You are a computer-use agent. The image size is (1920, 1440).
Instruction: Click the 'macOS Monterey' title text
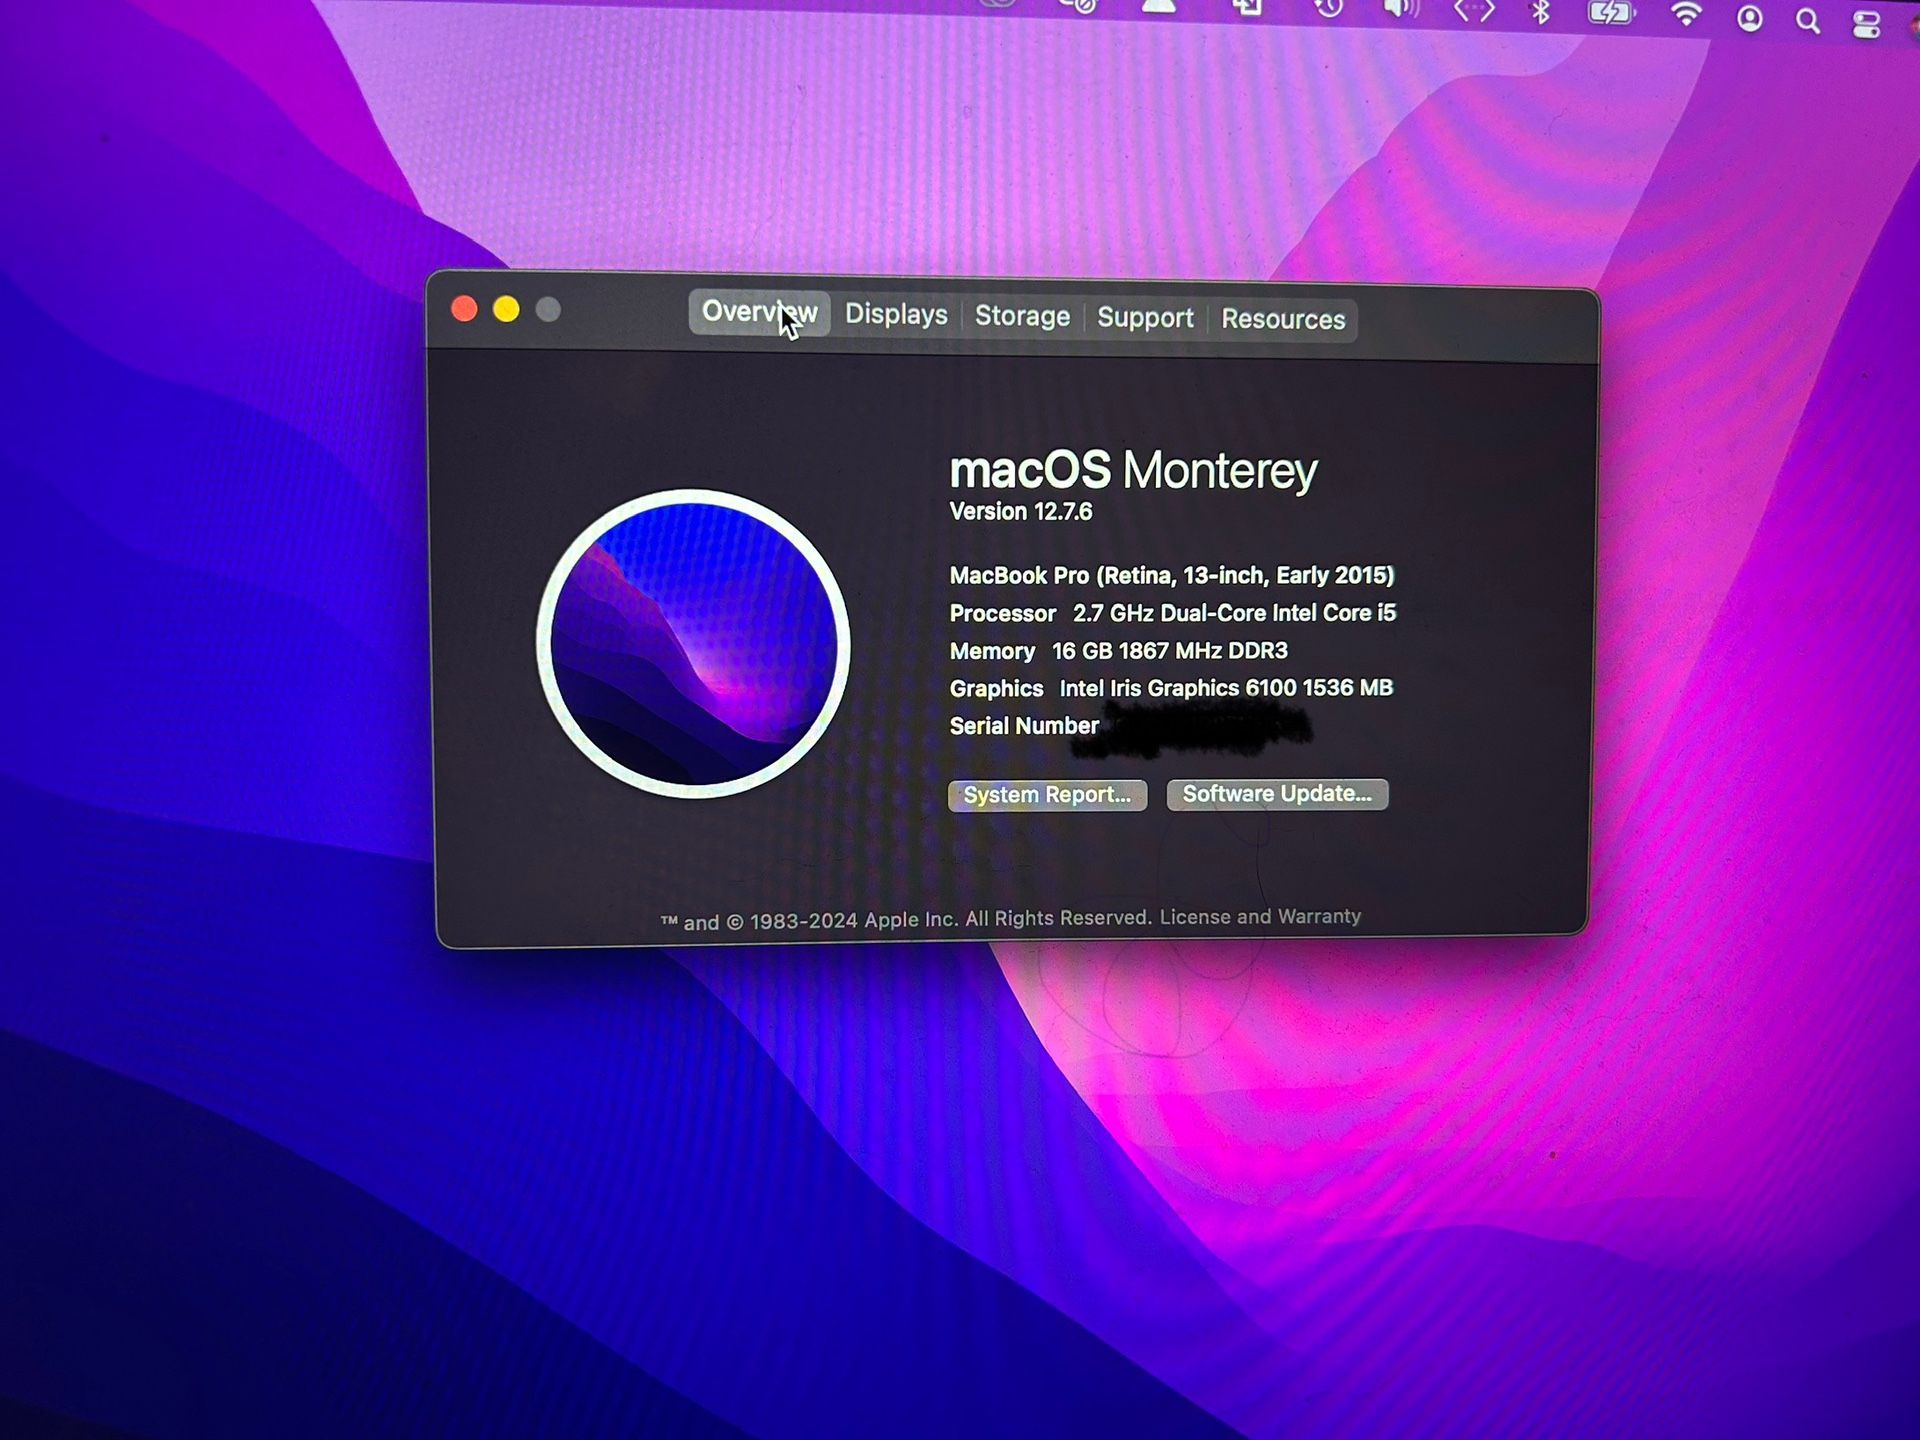pyautogui.click(x=1133, y=470)
